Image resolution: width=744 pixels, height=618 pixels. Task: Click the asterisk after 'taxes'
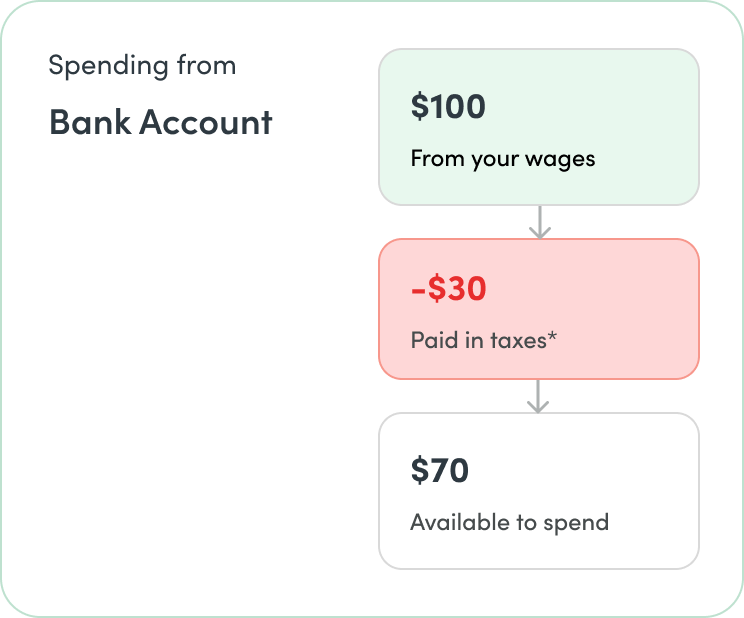pos(552,336)
